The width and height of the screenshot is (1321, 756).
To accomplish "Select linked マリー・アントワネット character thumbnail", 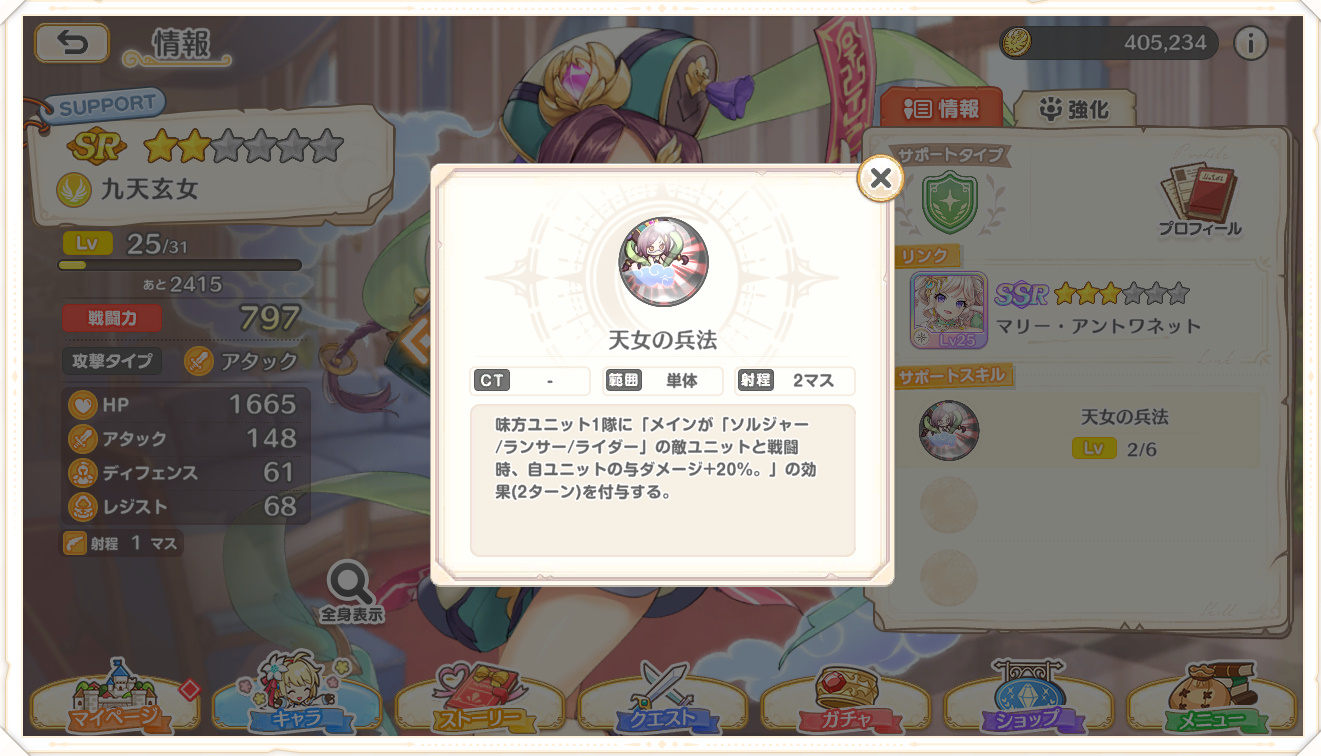I will click(948, 310).
